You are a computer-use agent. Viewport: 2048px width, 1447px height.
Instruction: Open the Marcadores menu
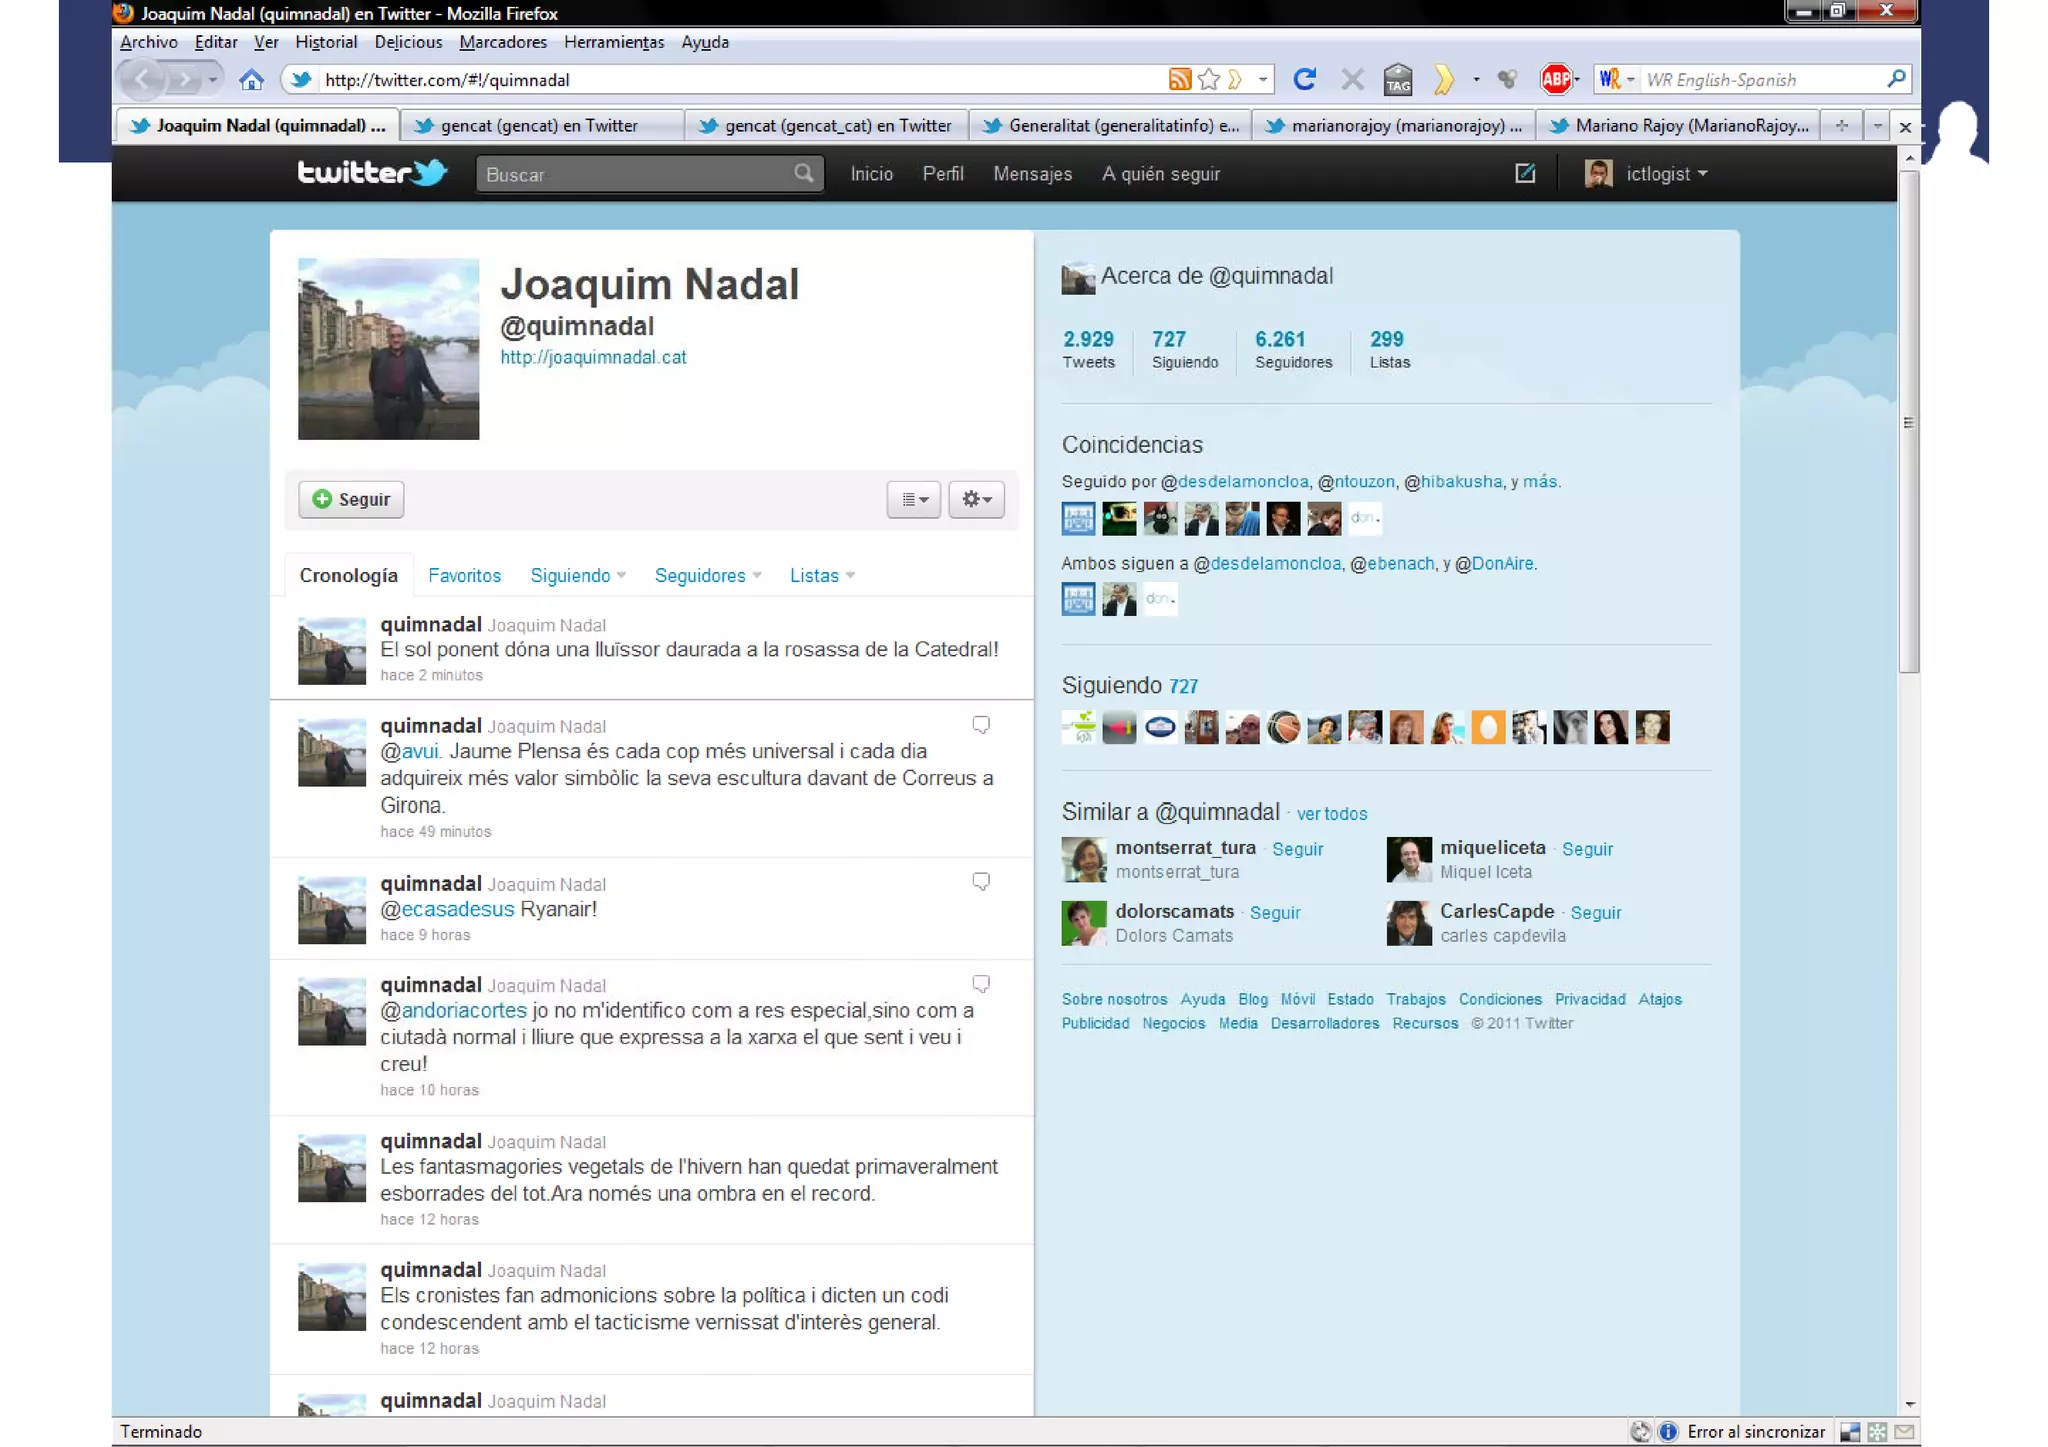(503, 42)
